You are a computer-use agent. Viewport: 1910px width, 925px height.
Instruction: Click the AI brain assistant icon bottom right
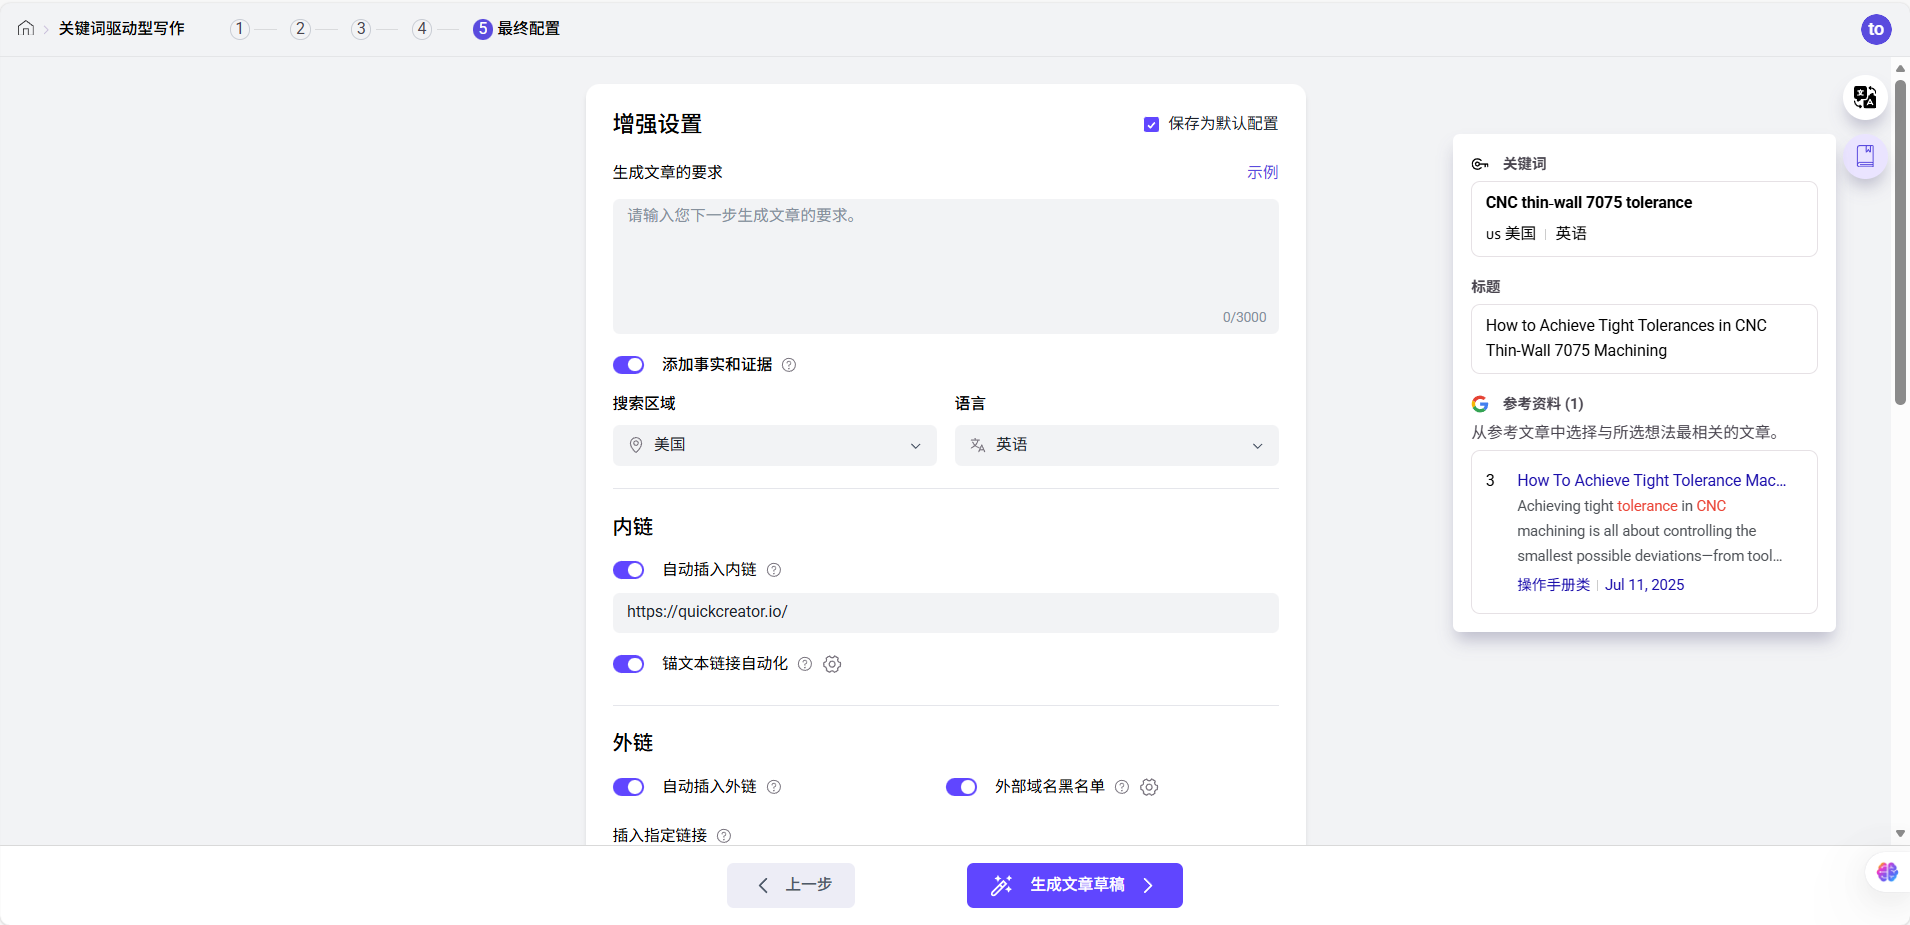[x=1886, y=872]
